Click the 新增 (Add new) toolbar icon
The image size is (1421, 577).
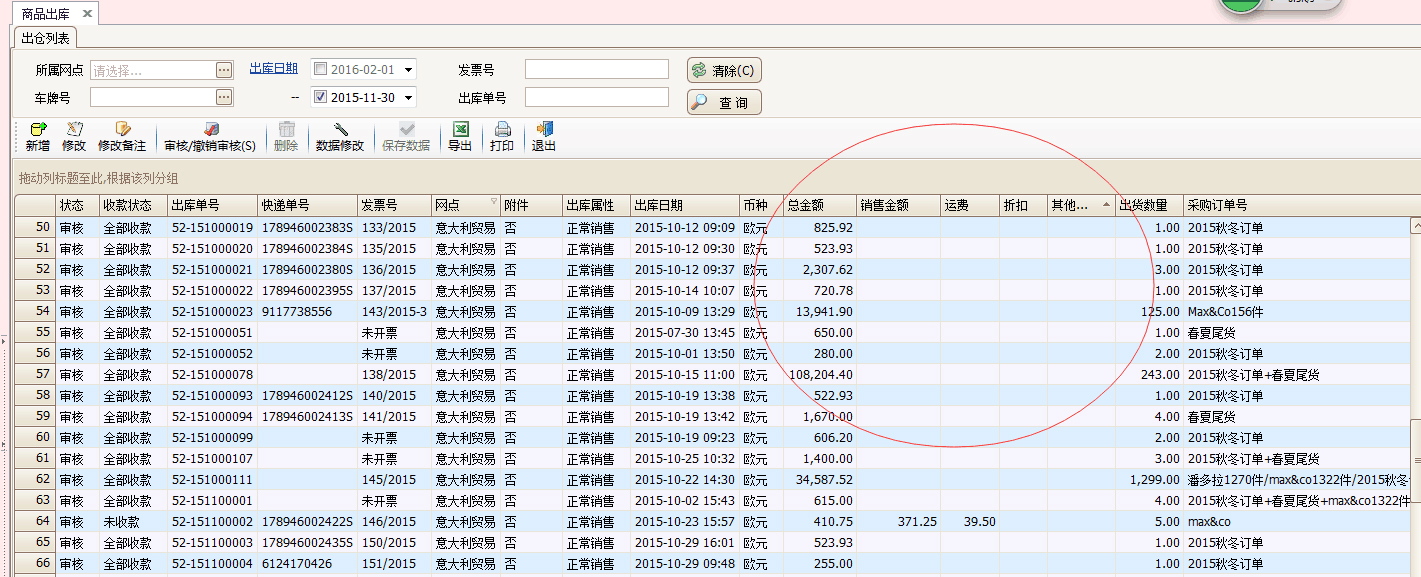coord(38,130)
